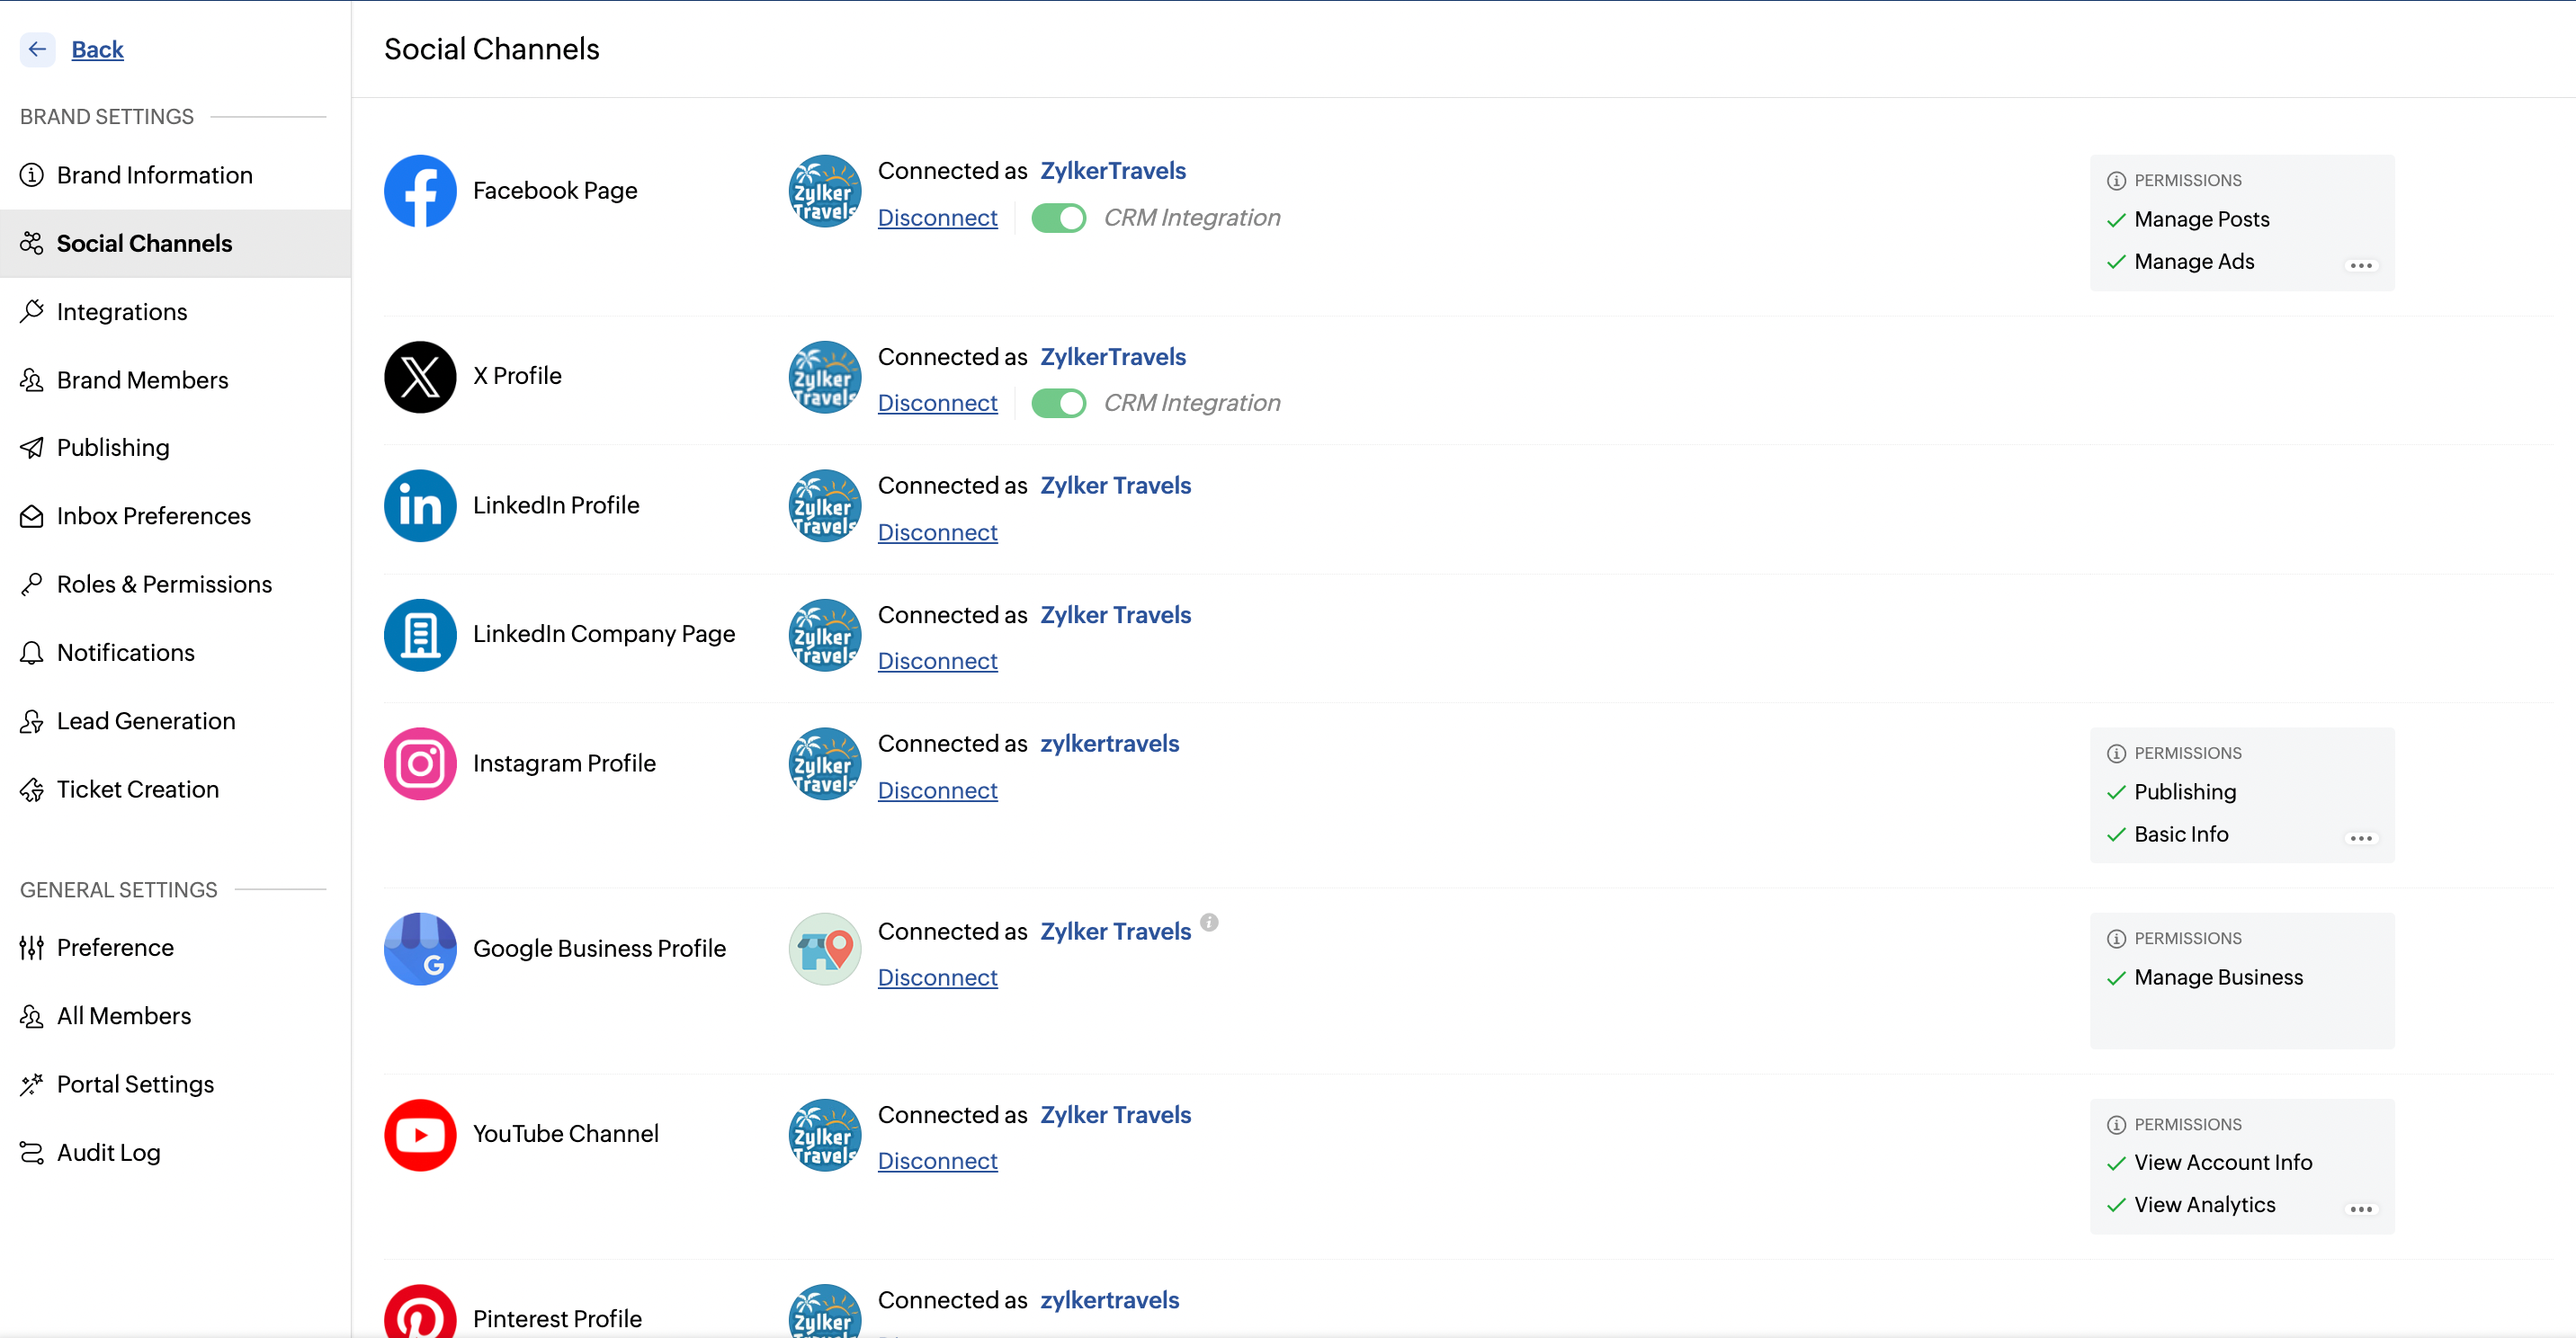The image size is (2576, 1338).
Task: Disconnect the LinkedIn Profile channel
Action: click(x=937, y=532)
